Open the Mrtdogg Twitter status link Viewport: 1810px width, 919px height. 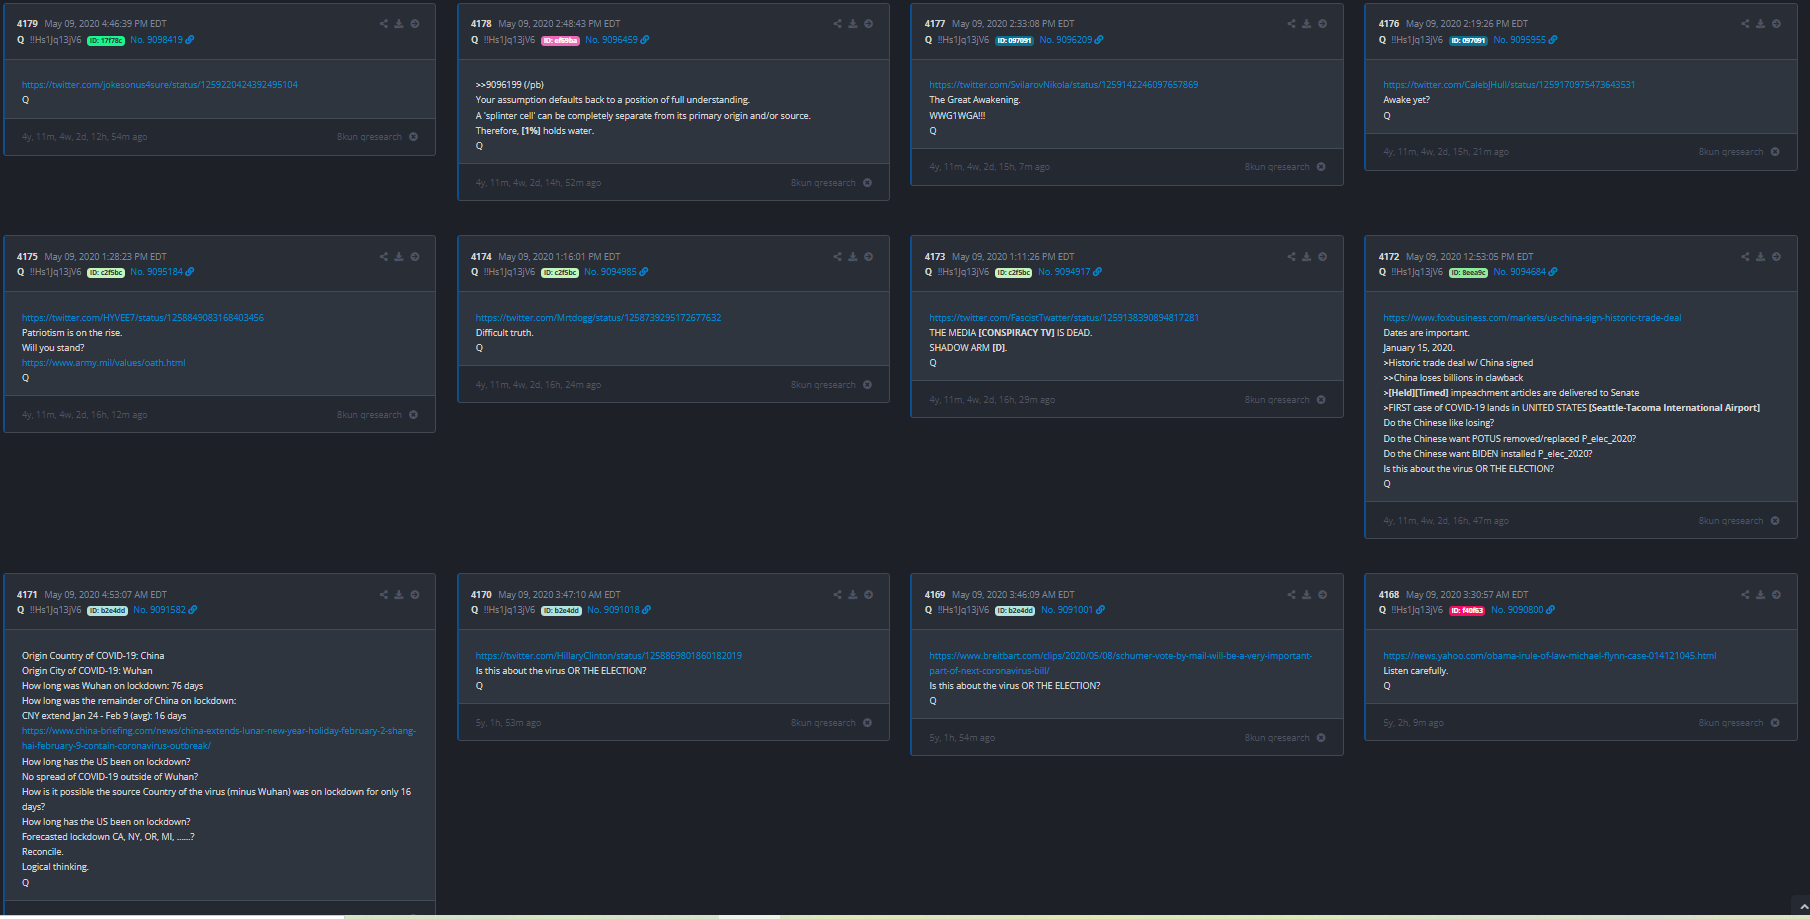(598, 318)
